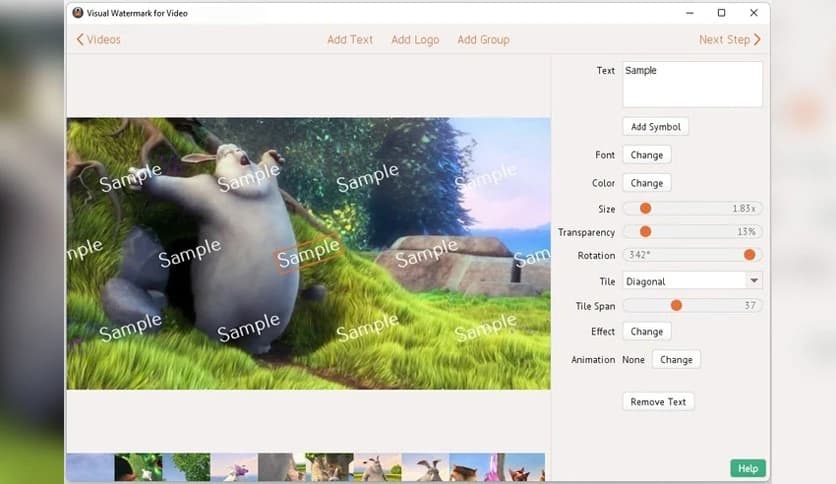Click the Rotation slider handle
The width and height of the screenshot is (836, 484).
[749, 255]
